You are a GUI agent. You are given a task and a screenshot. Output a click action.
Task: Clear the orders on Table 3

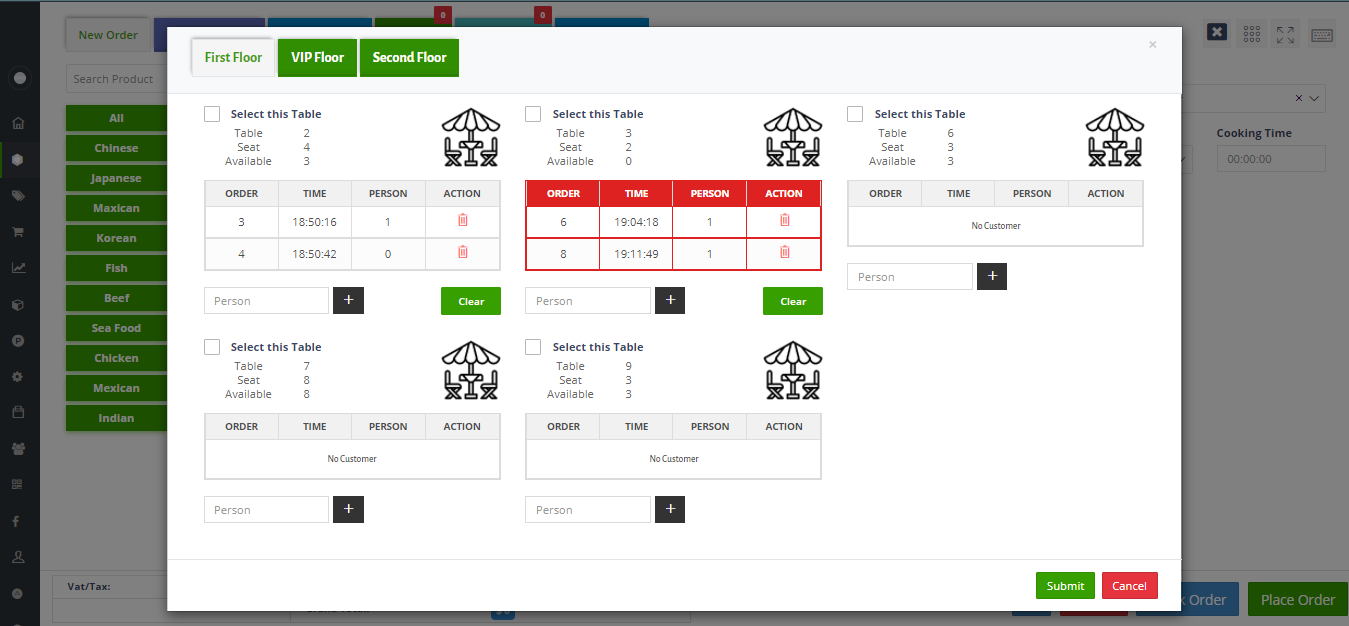[792, 301]
